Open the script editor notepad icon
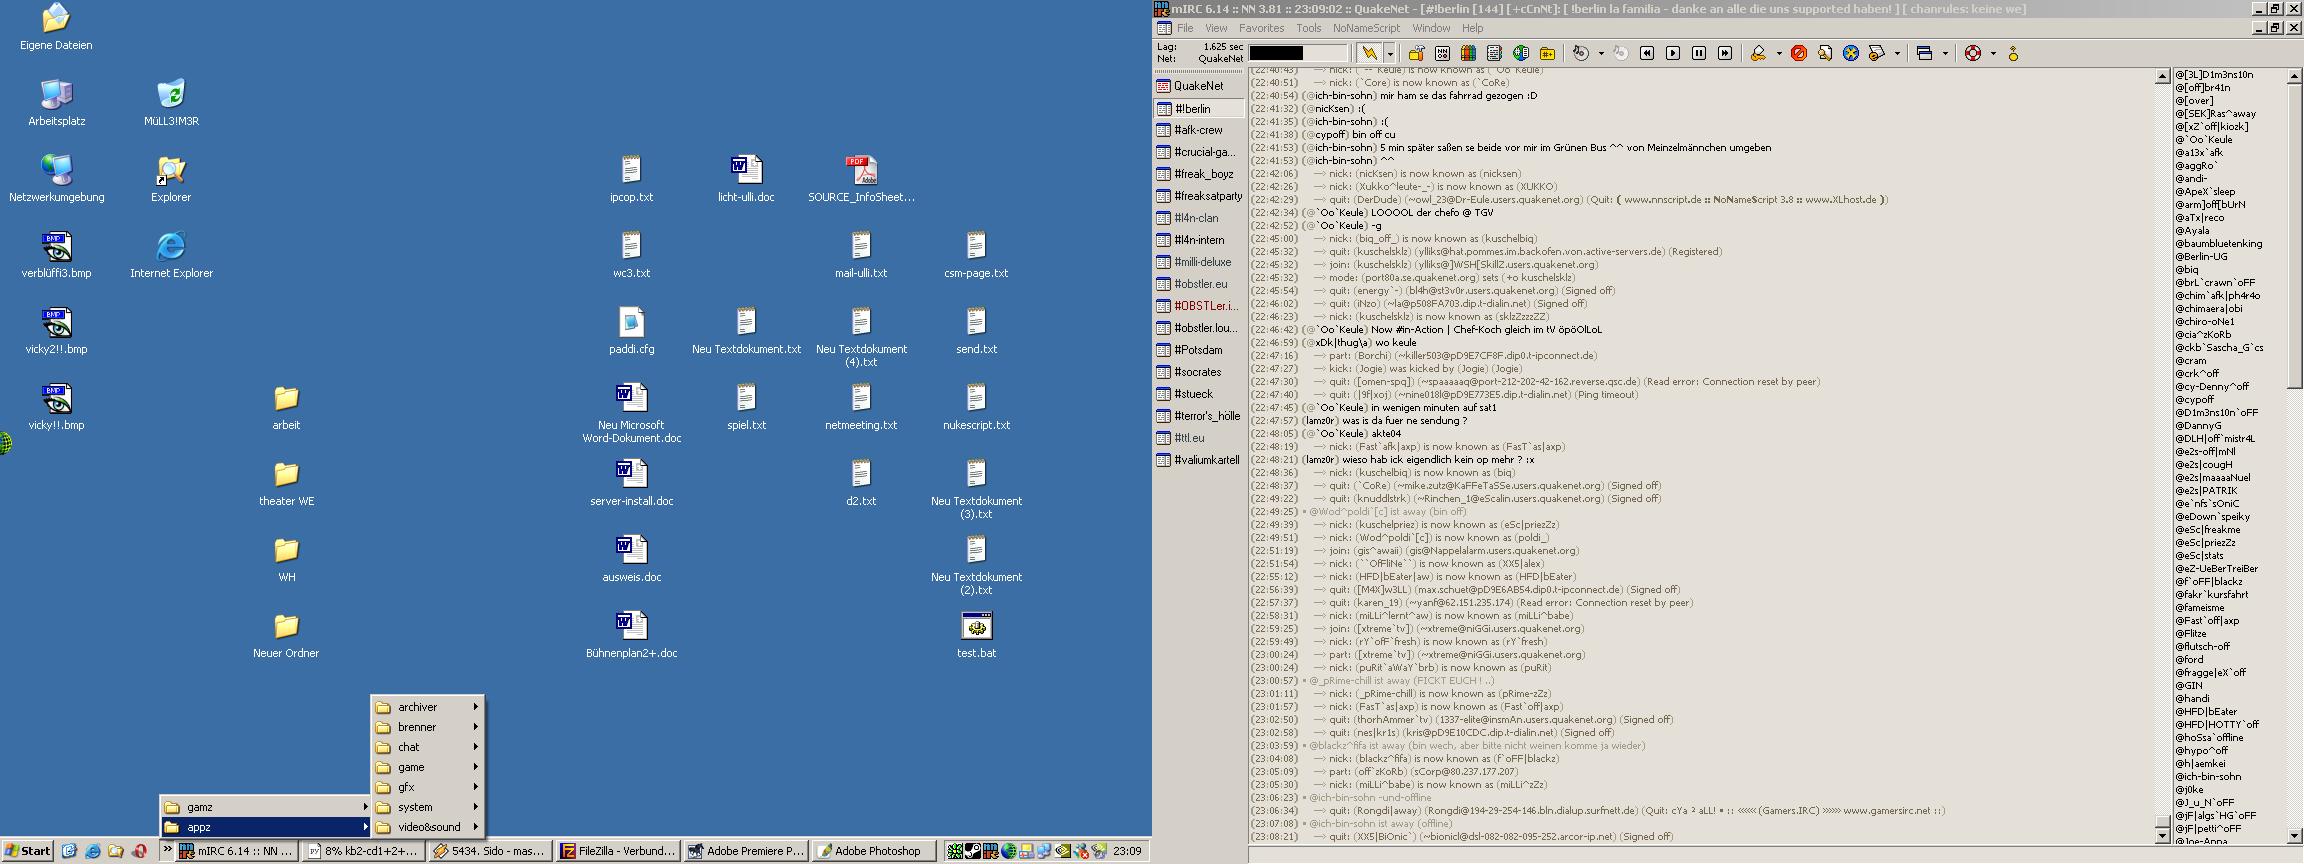 [1494, 53]
